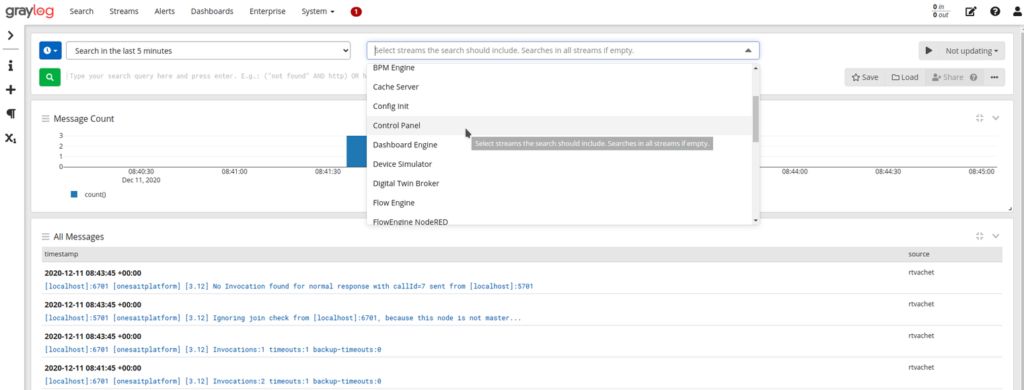Select Control Panel stream
1024x390 pixels.
(x=559, y=125)
